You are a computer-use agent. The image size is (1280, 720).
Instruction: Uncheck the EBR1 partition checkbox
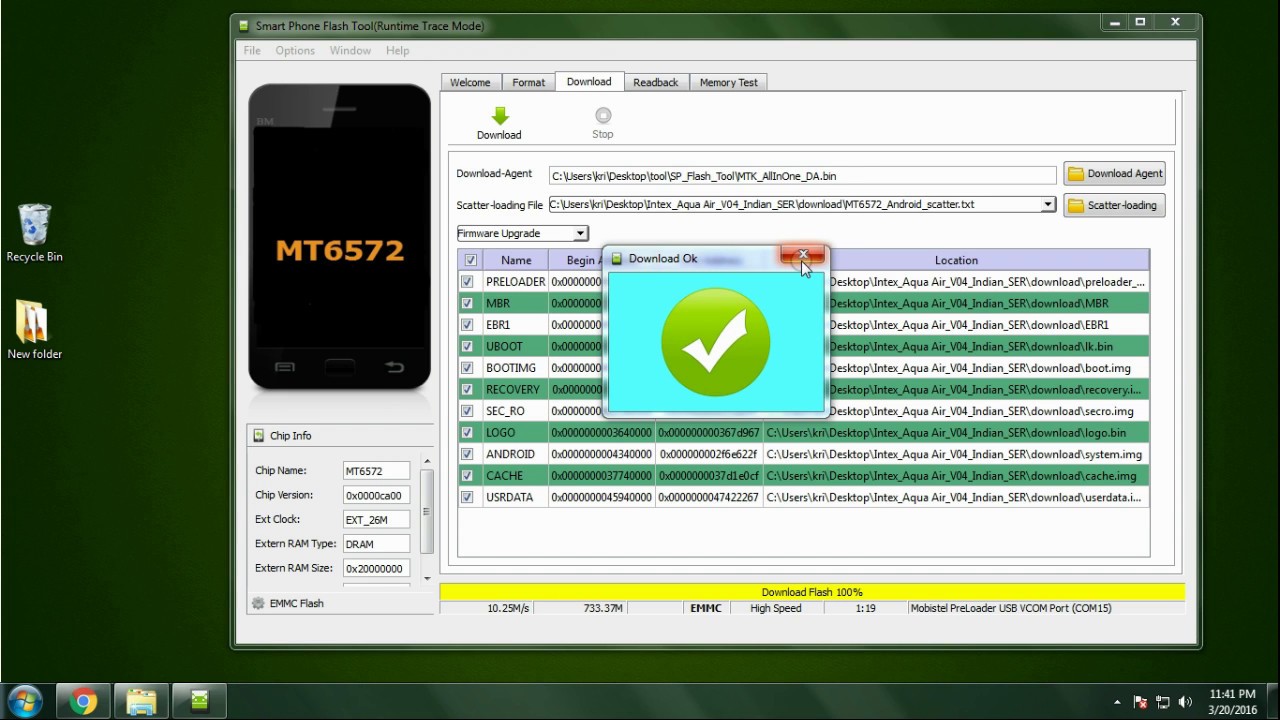point(467,325)
